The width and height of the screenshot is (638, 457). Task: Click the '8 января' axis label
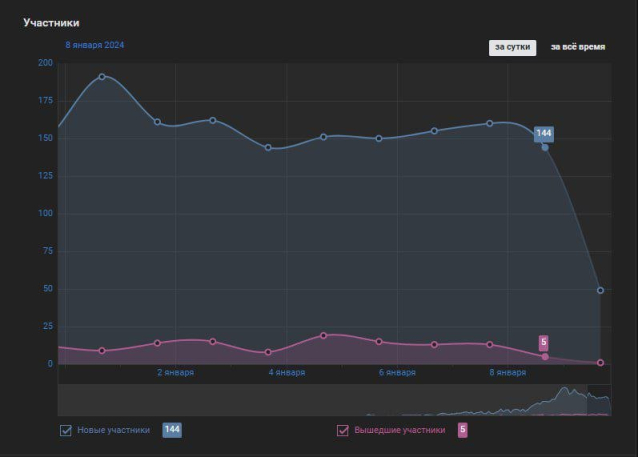point(508,373)
